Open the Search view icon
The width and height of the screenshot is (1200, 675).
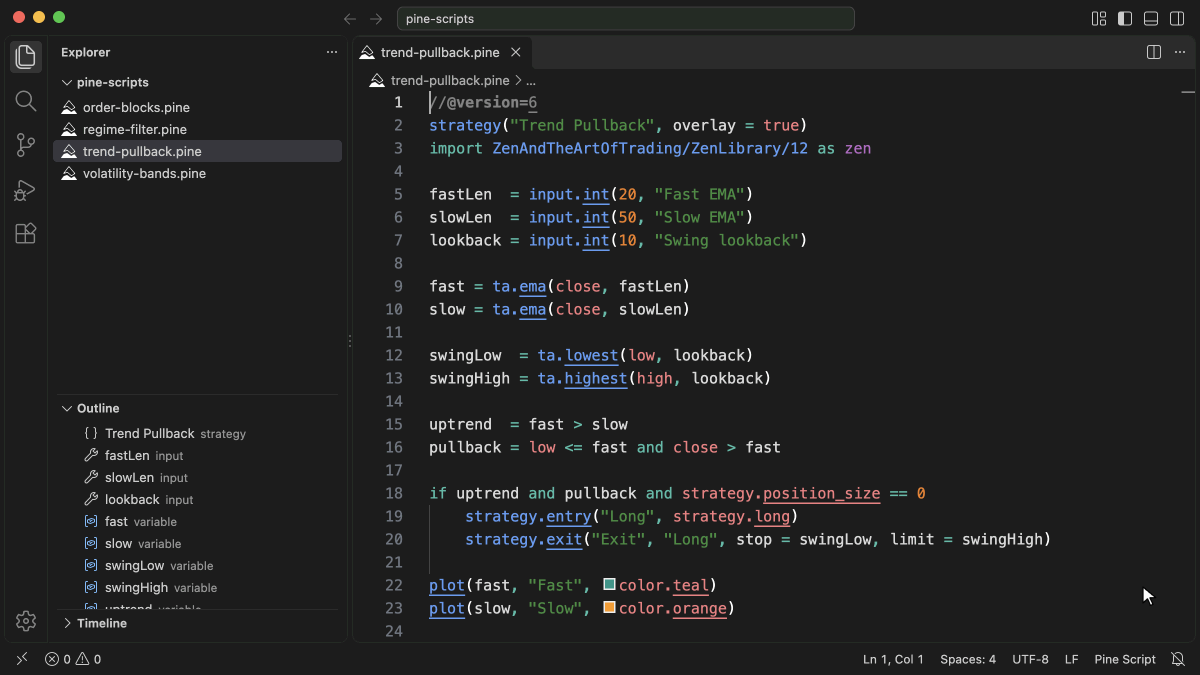26,101
